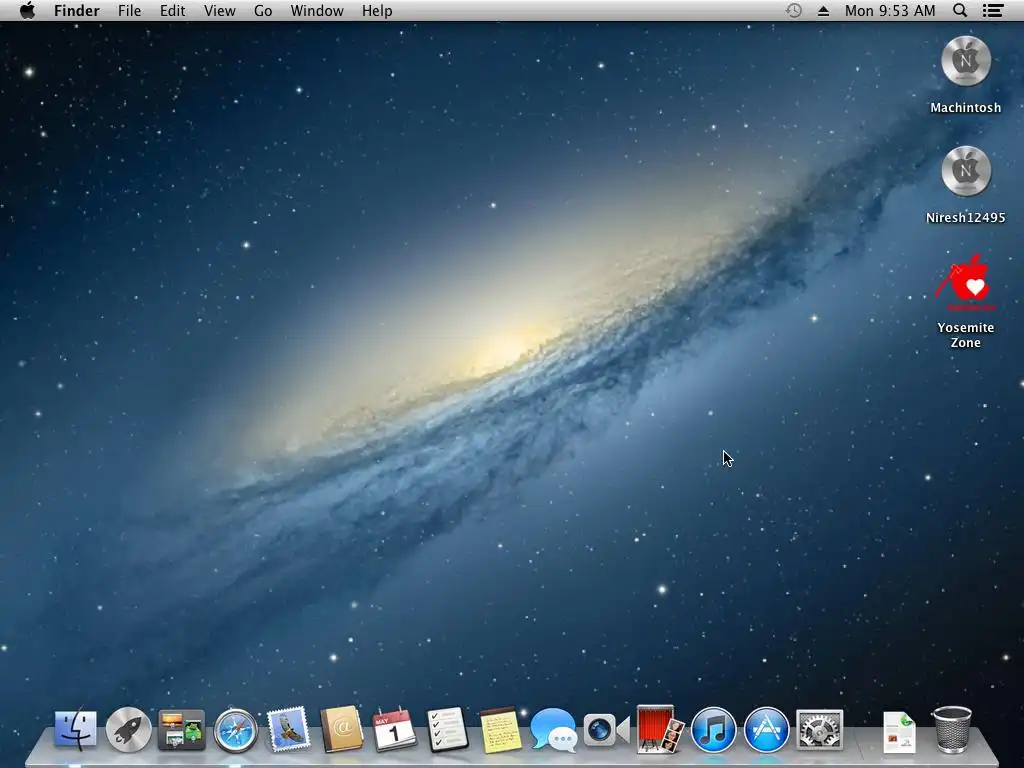Launch Launchpad rocket icon in Dock
Viewport: 1024px width, 768px height.
coord(128,729)
